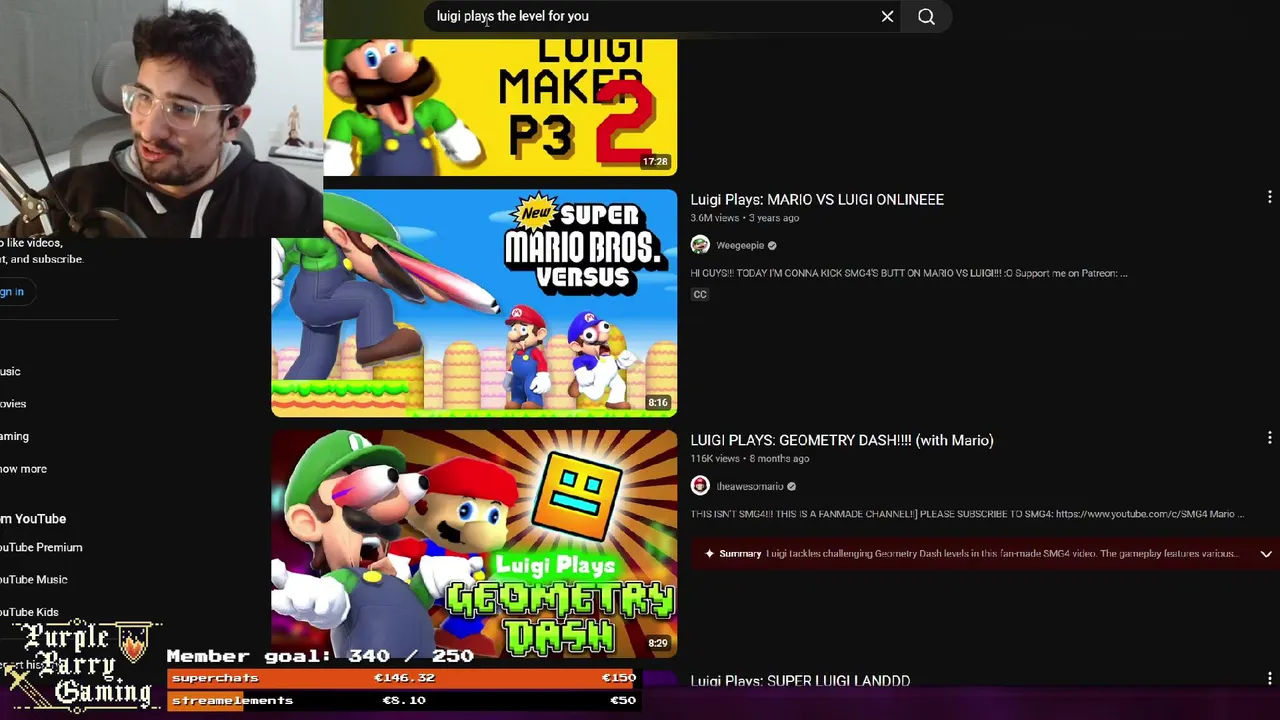Open the Luigi Plays Geometry Dash thumbnail
Viewport: 1280px width, 720px height.
(474, 544)
